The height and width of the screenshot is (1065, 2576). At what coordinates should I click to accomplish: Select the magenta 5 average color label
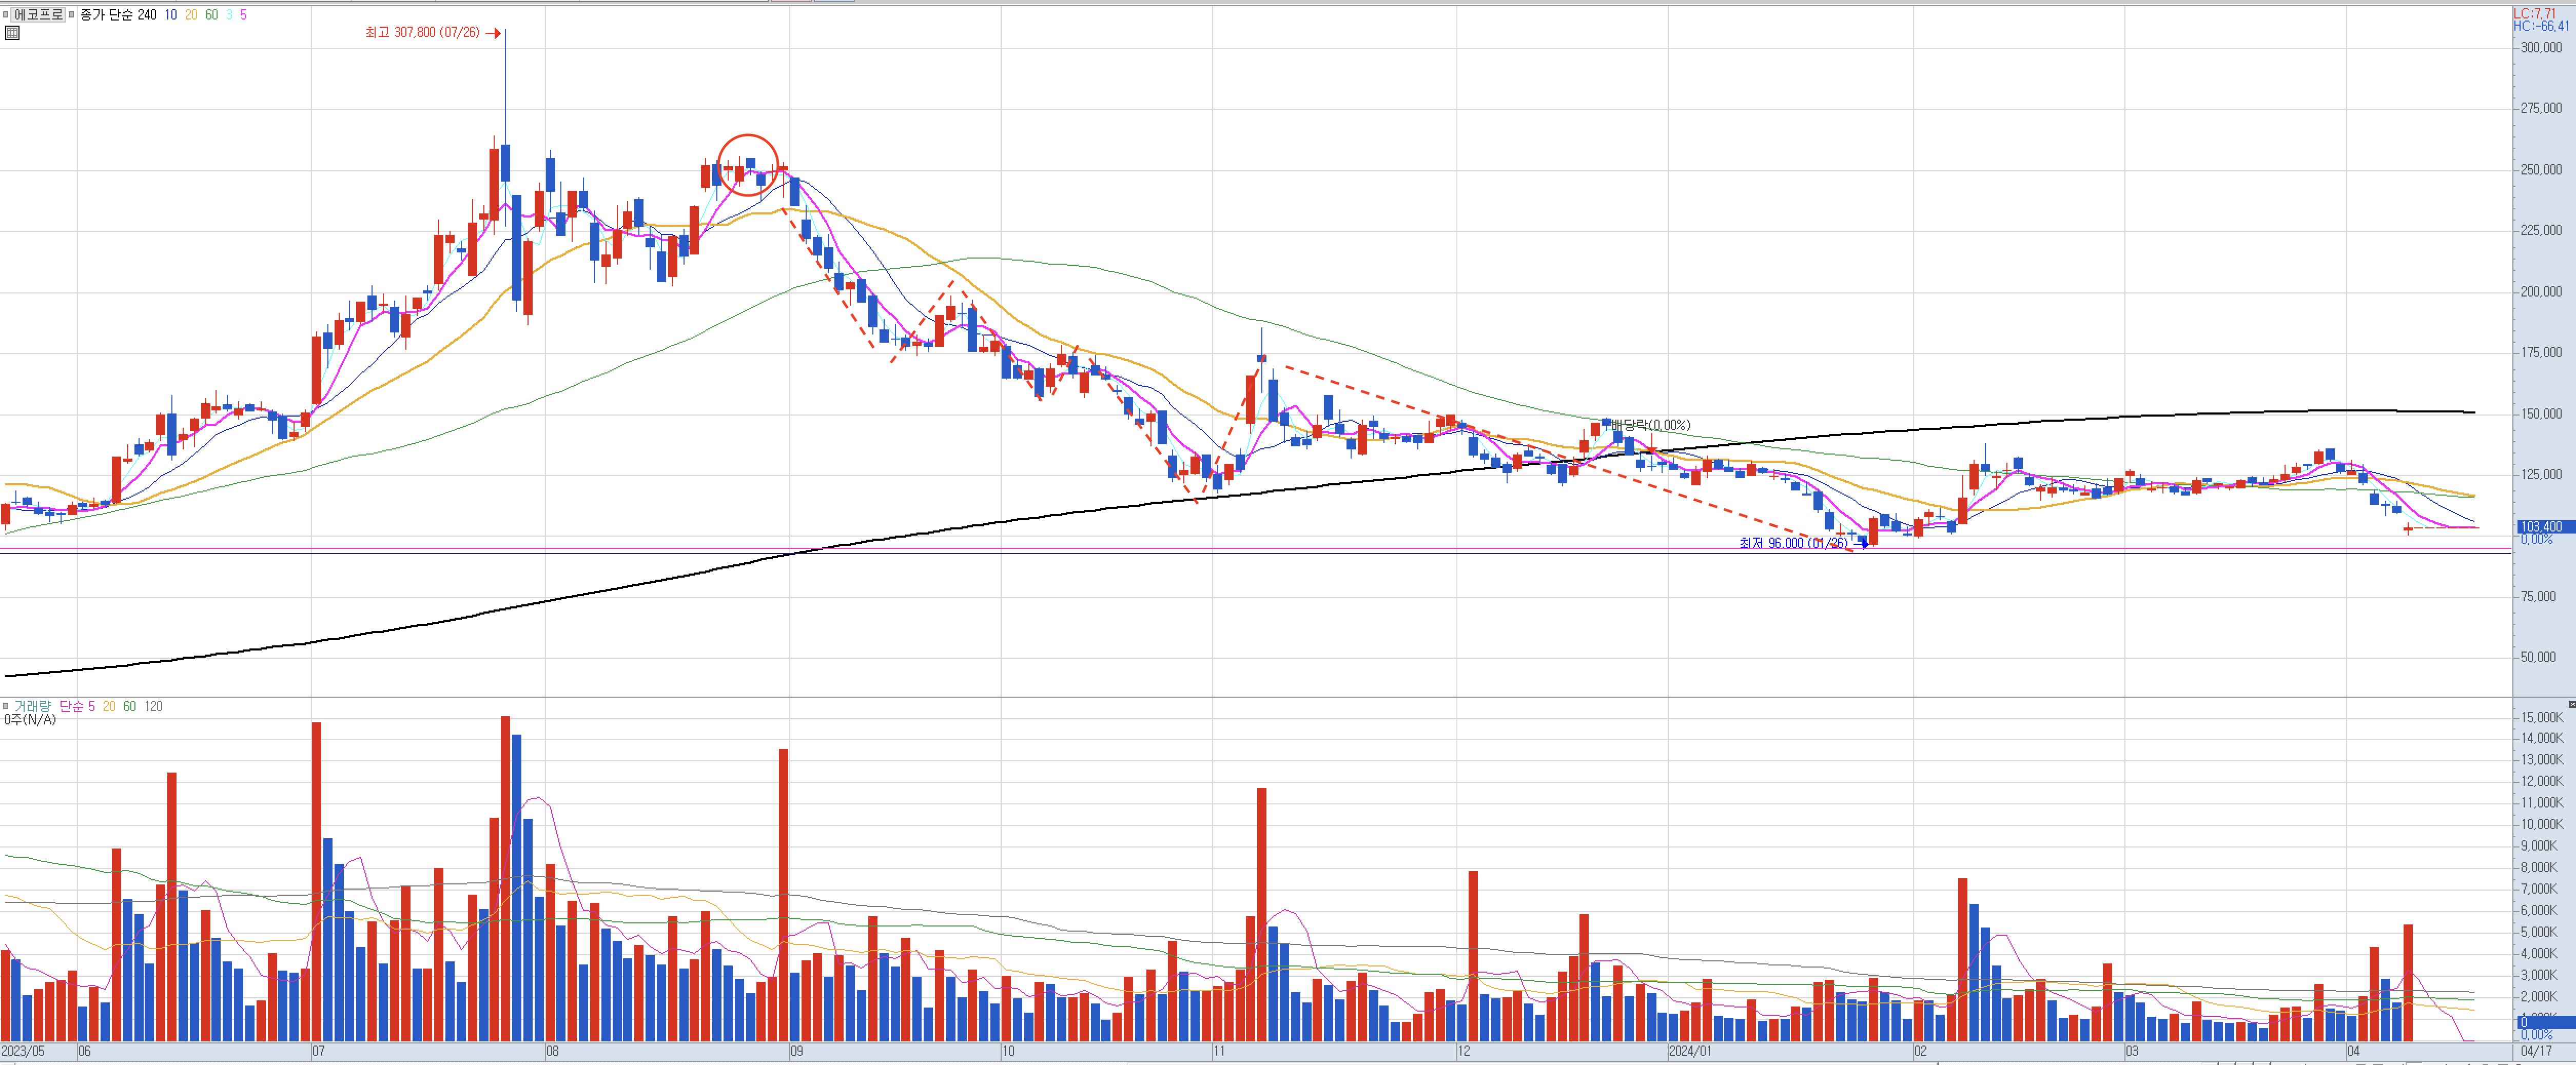point(244,15)
